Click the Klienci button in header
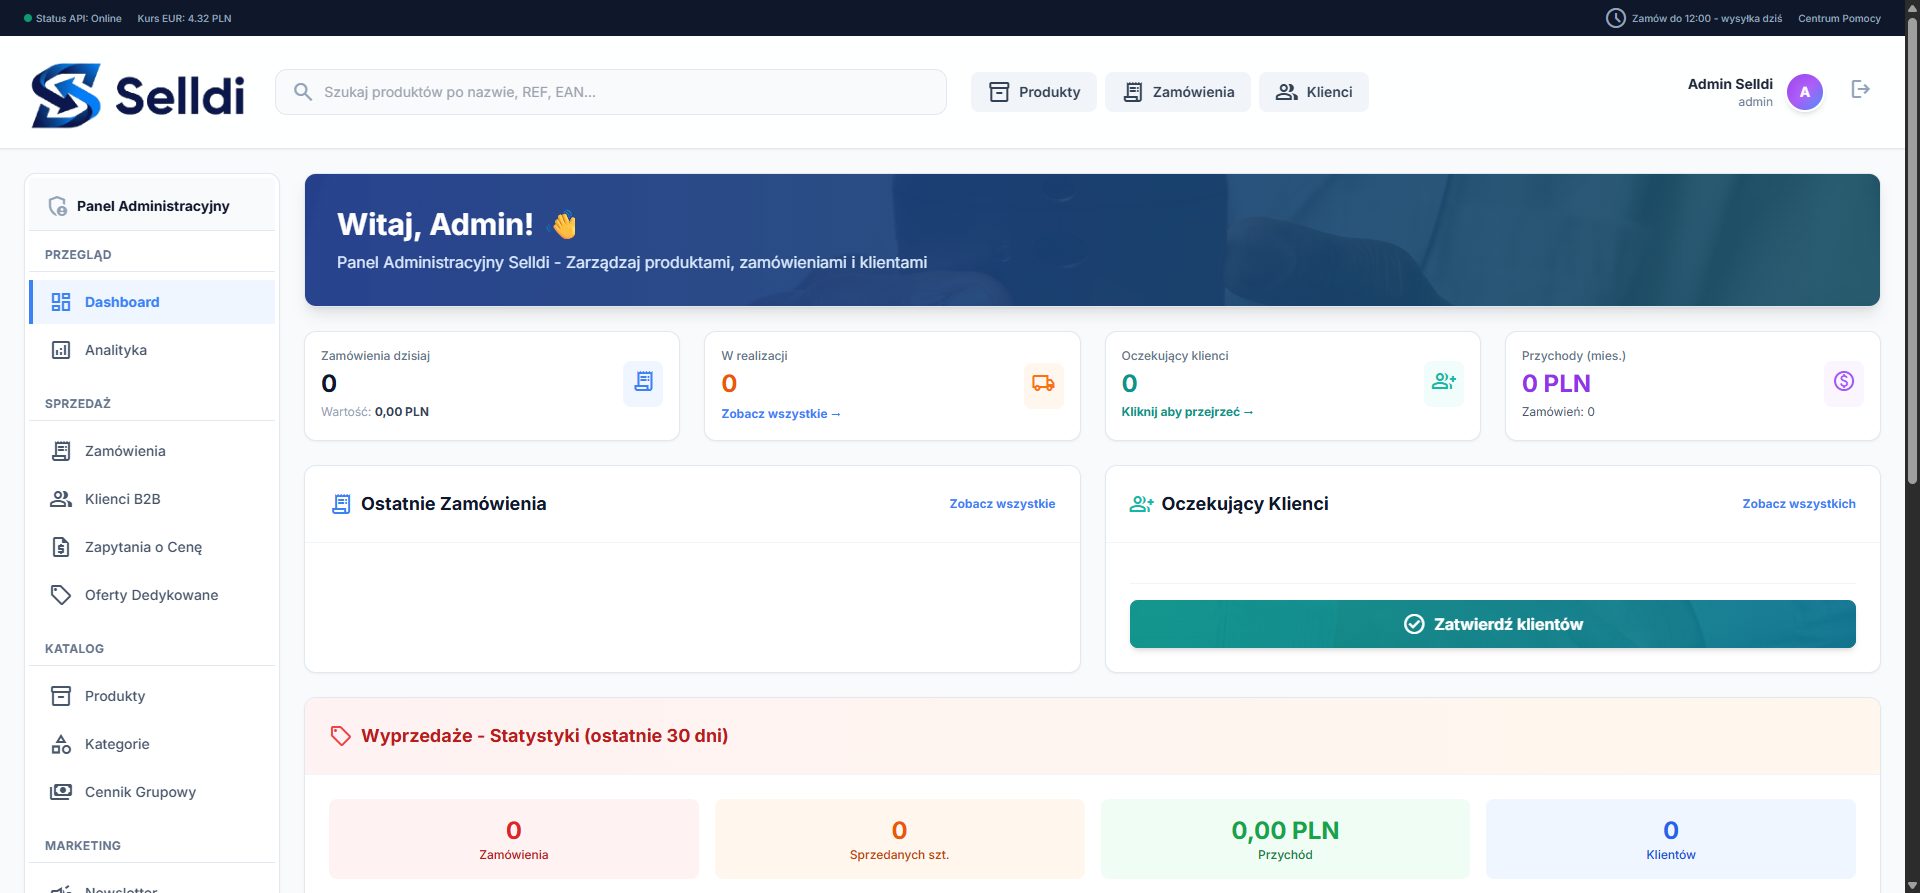The height and width of the screenshot is (893, 1920). 1314,92
